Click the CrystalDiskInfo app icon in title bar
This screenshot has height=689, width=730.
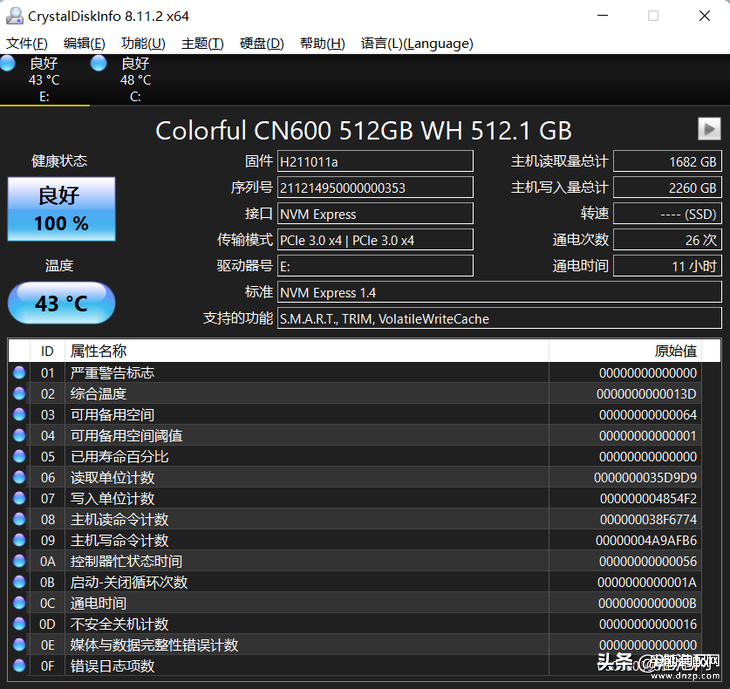click(14, 16)
